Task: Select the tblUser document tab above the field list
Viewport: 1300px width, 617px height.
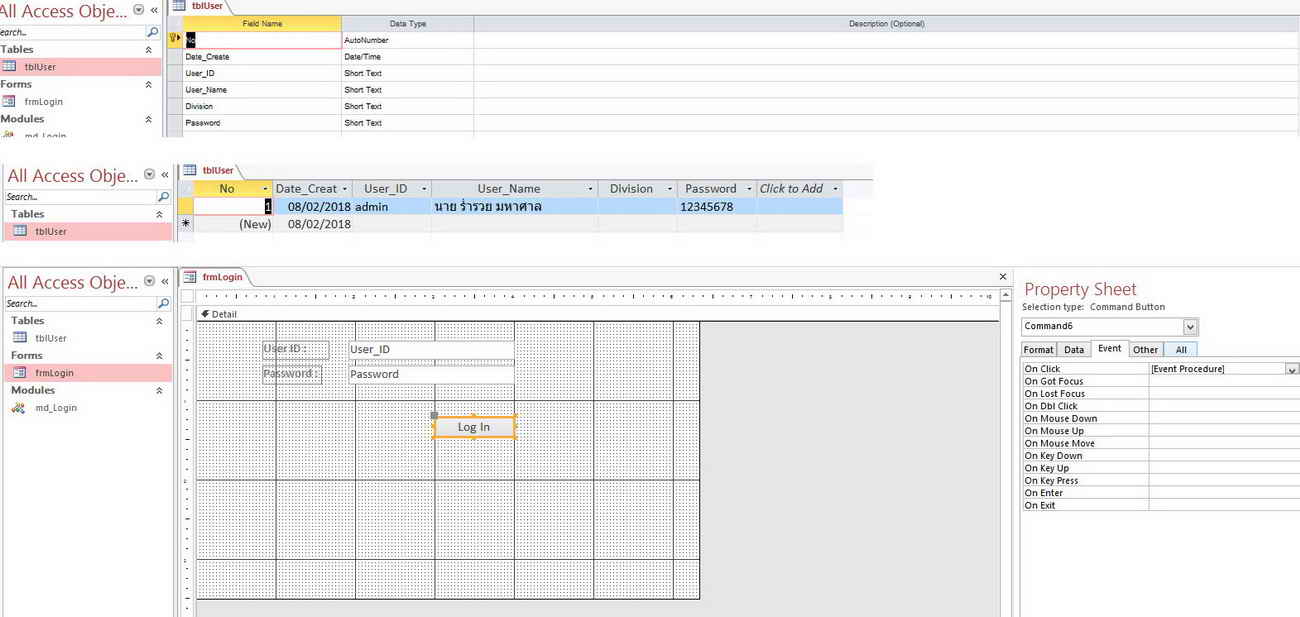Action: [x=200, y=6]
